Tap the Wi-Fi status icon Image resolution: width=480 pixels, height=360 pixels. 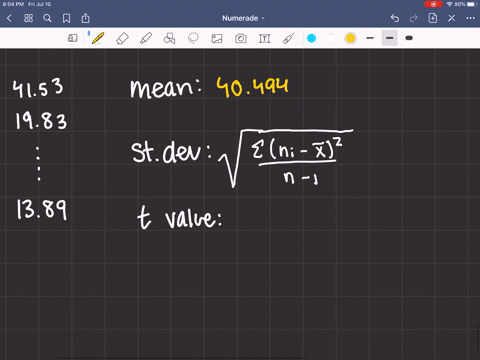pos(450,4)
